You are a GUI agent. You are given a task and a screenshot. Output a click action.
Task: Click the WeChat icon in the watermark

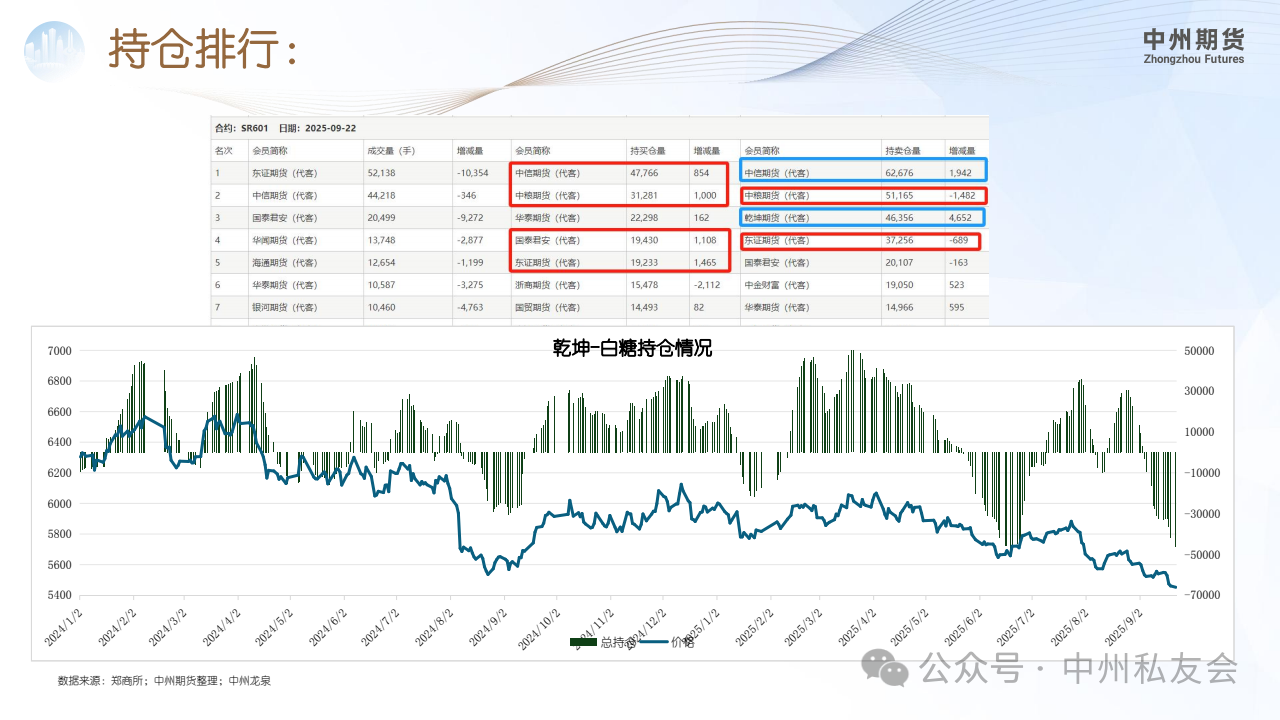pyautogui.click(x=886, y=667)
